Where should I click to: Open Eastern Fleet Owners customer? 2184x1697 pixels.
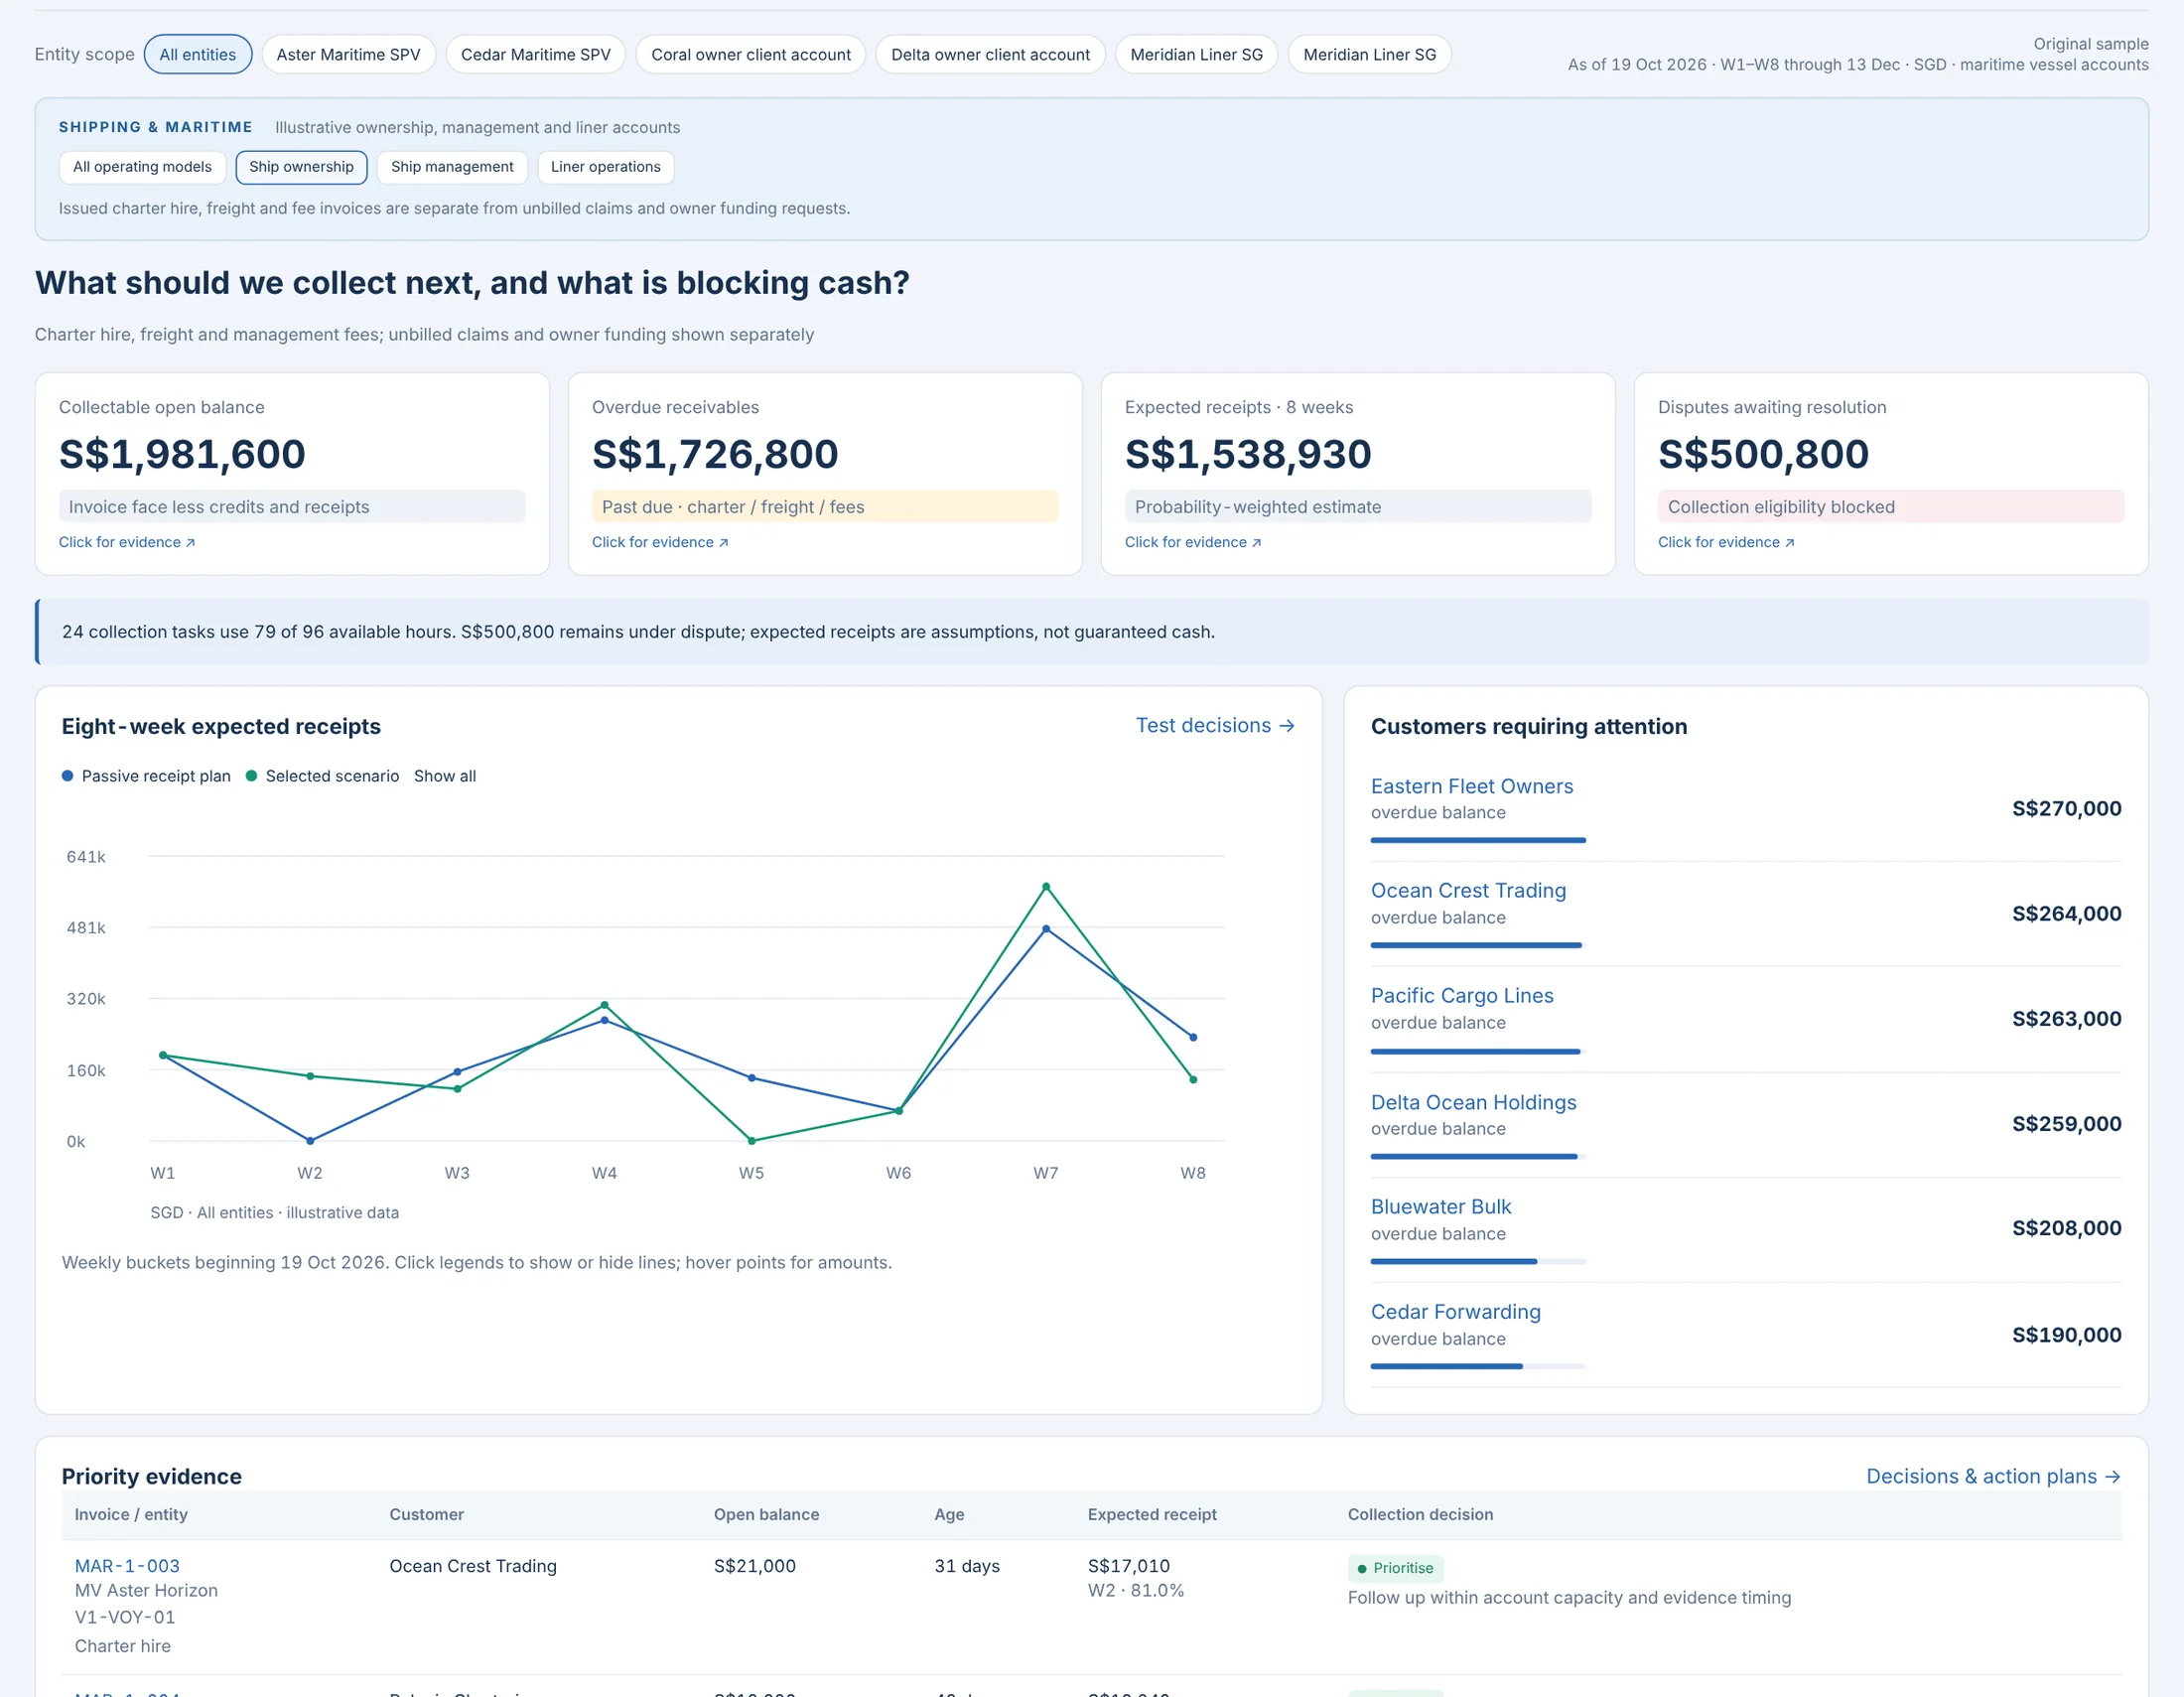click(x=1472, y=786)
